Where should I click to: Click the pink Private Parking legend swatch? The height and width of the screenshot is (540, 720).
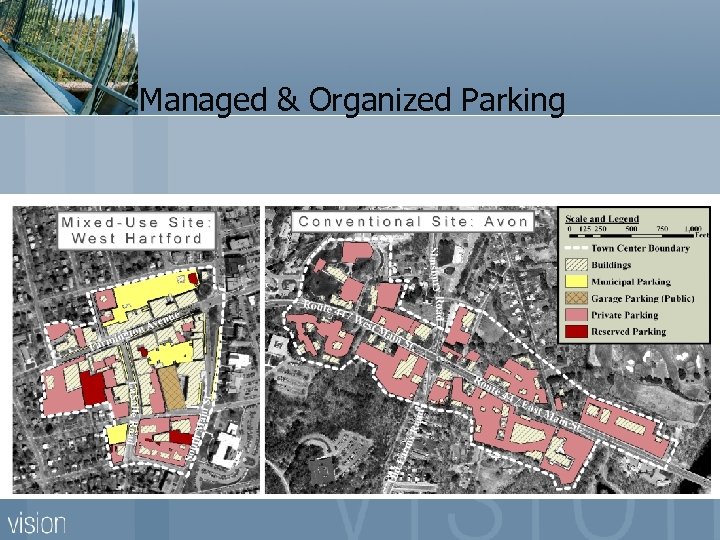(x=576, y=315)
